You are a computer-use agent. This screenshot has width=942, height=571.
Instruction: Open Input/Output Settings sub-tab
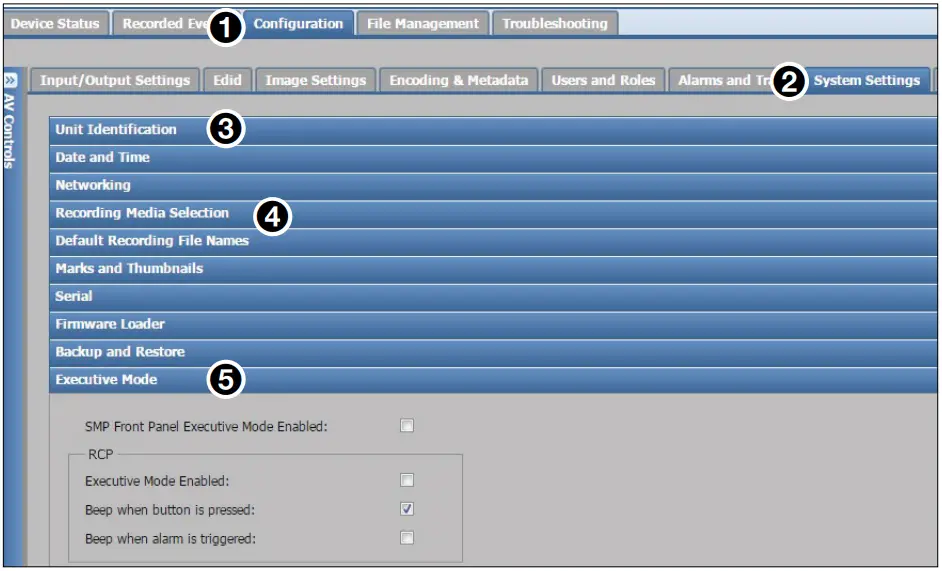(115, 80)
